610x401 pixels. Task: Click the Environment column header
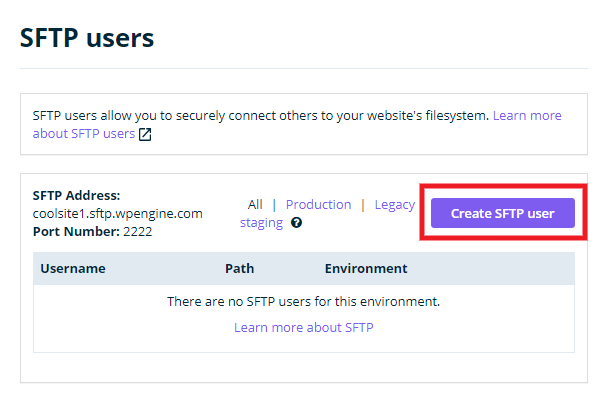[x=365, y=268]
